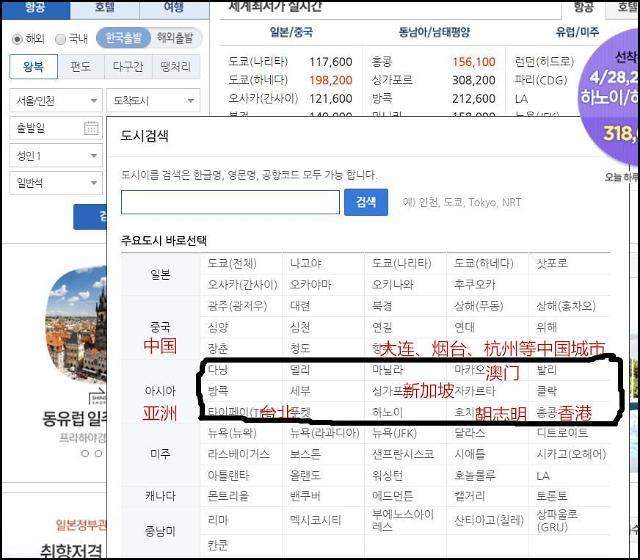Viewport: 640px width, 560px height.
Task: Choose 상해(홍차오) in the city list
Action: click(x=566, y=306)
